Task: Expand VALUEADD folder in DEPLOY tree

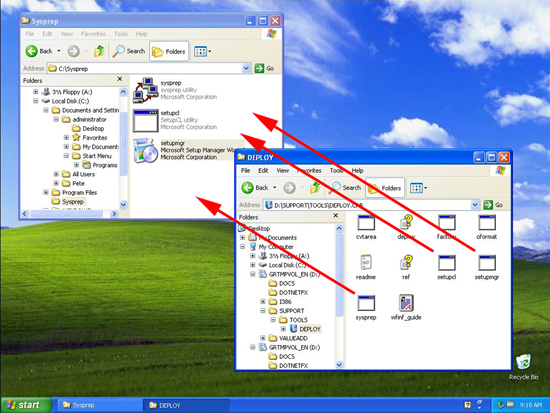Action: [263, 338]
